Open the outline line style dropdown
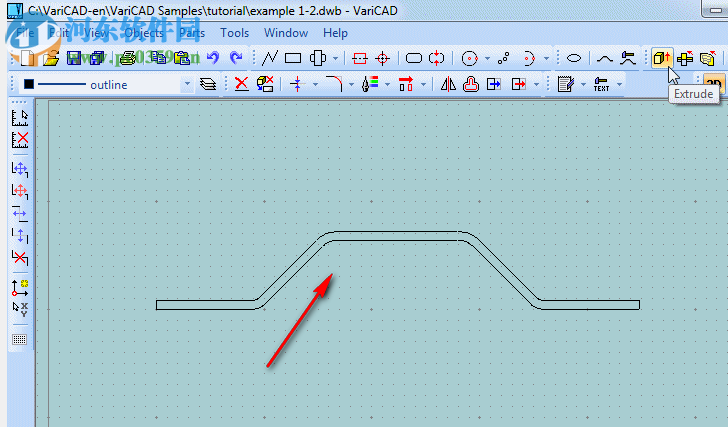The image size is (728, 427). [187, 84]
